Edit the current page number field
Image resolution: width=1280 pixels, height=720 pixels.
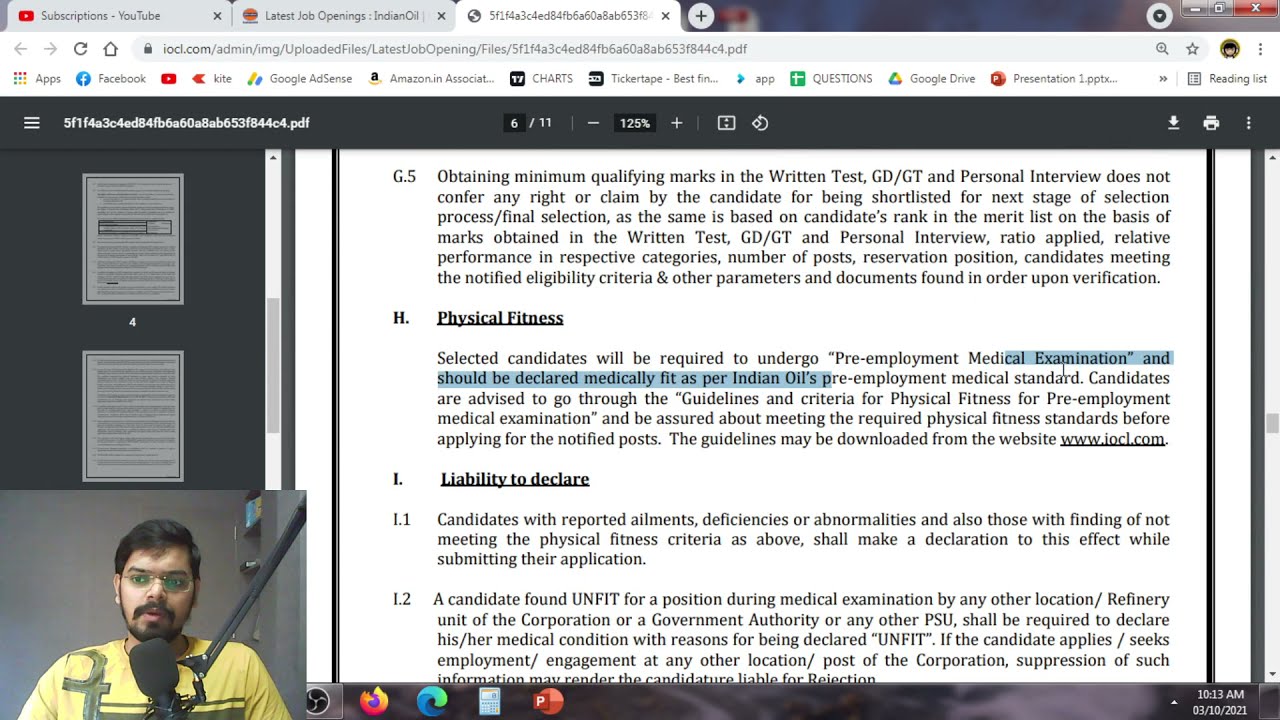click(514, 123)
